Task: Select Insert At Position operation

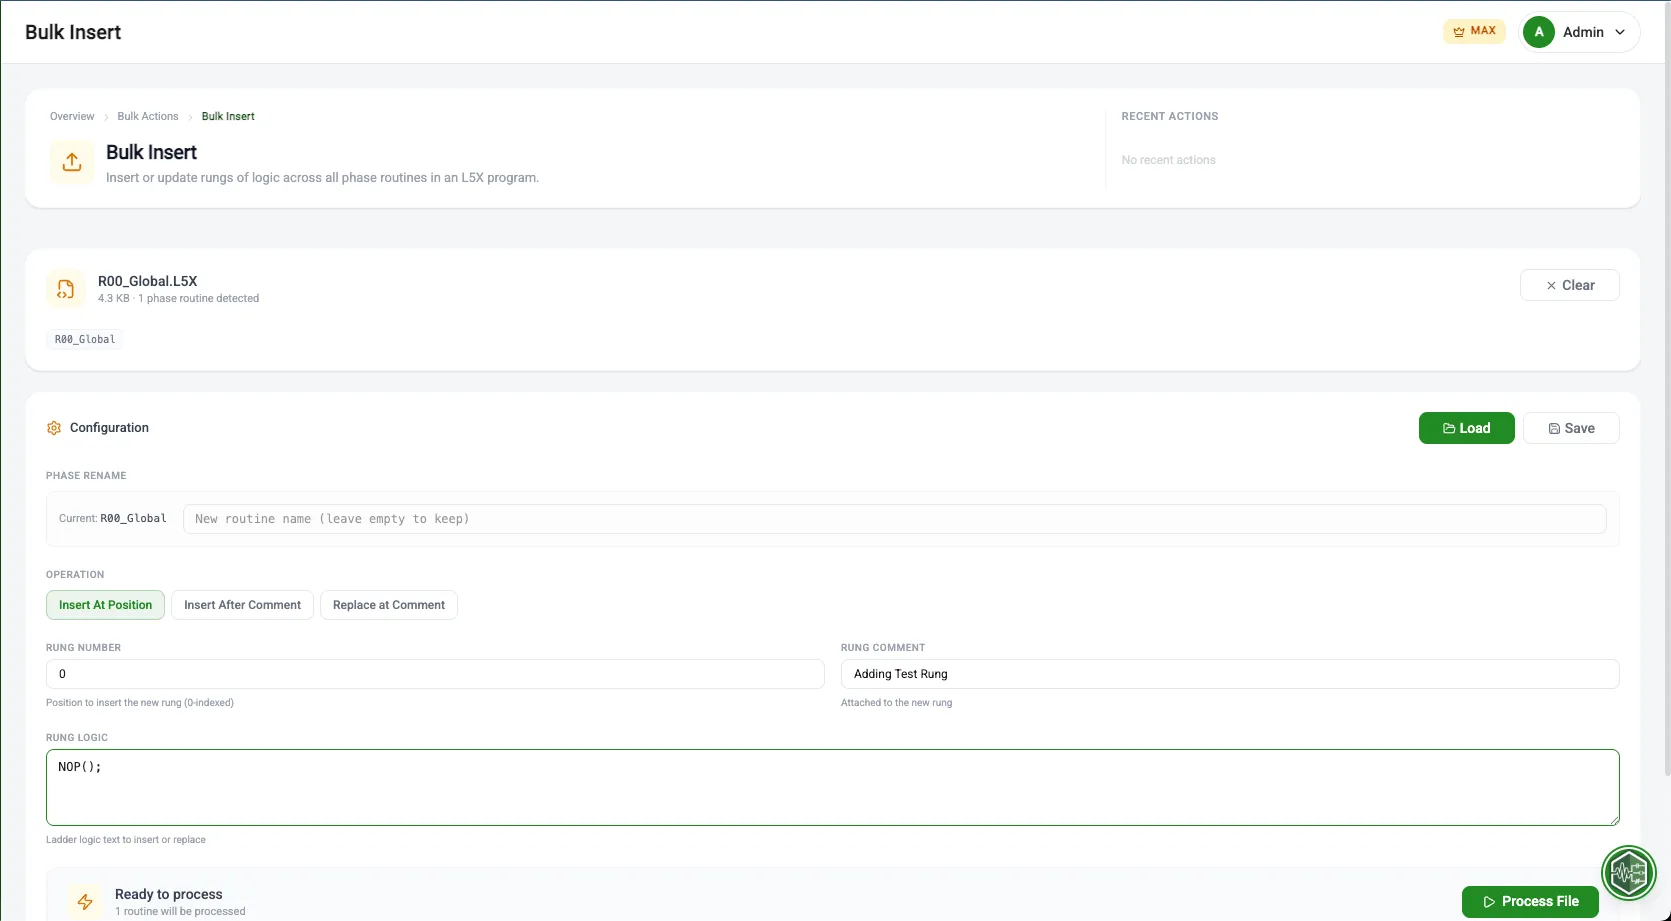Action: click(105, 605)
